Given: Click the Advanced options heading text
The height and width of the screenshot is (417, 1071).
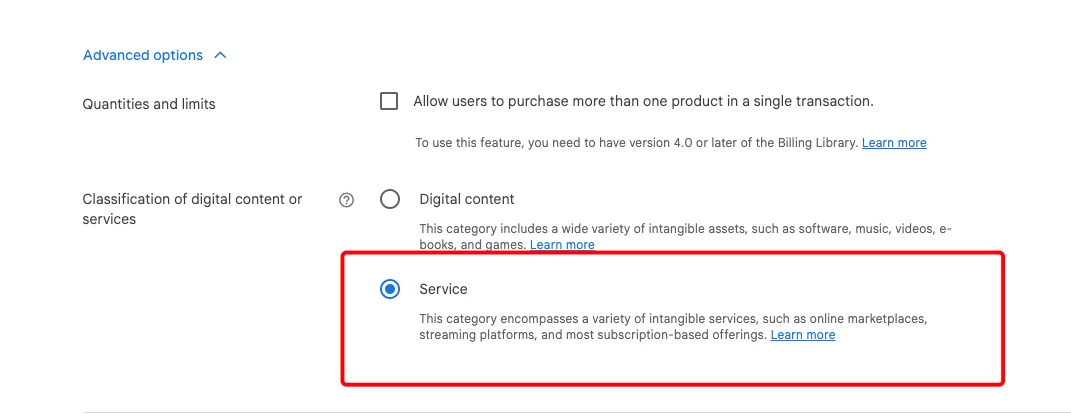Looking at the screenshot, I should [143, 55].
